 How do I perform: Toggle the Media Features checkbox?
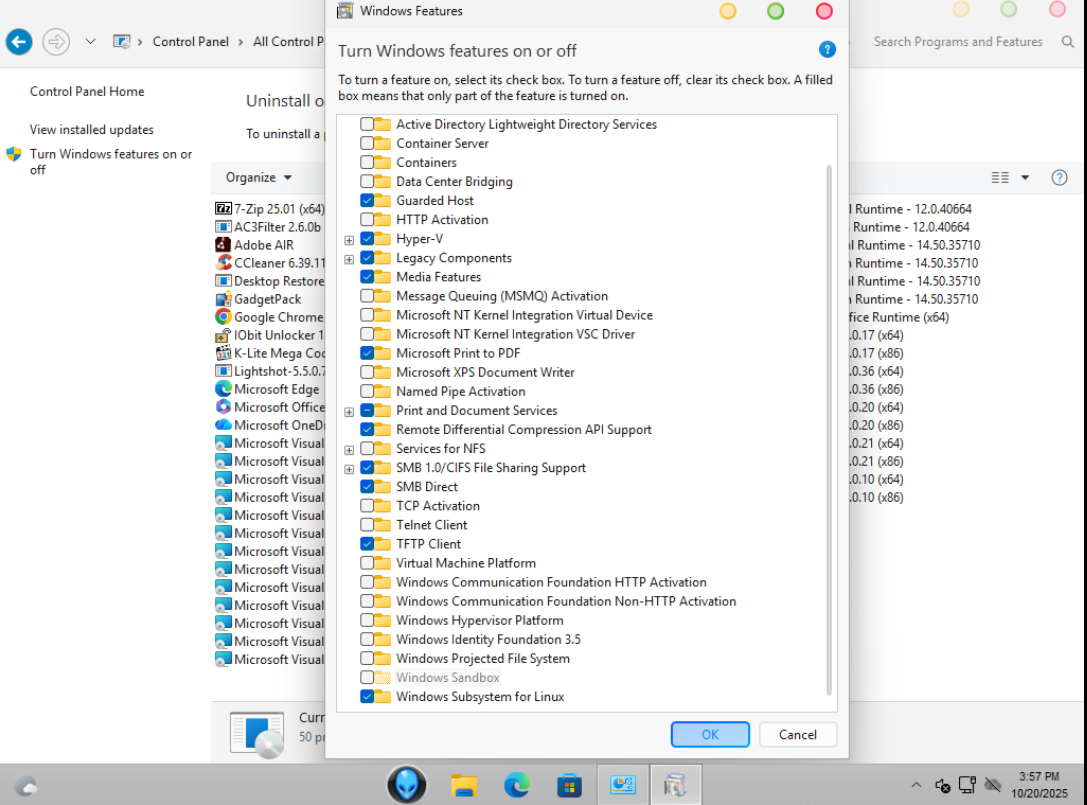click(367, 277)
